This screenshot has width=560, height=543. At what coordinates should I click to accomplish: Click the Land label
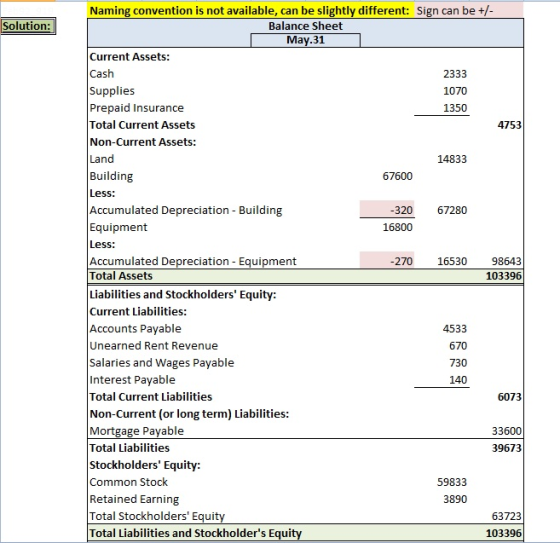click(x=102, y=159)
